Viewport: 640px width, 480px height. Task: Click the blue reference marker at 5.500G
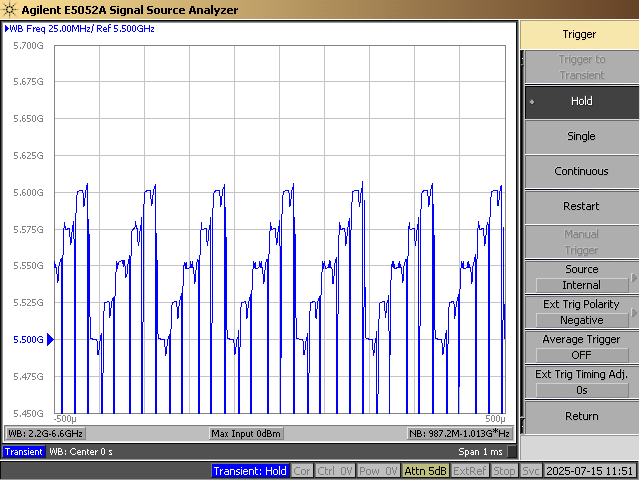pyautogui.click(x=50, y=340)
